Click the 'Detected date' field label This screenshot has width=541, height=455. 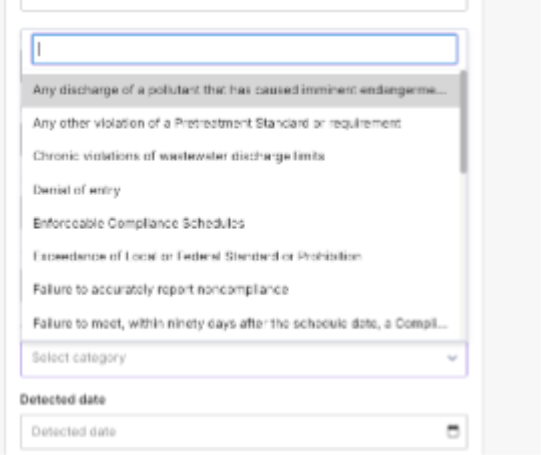[x=63, y=399]
